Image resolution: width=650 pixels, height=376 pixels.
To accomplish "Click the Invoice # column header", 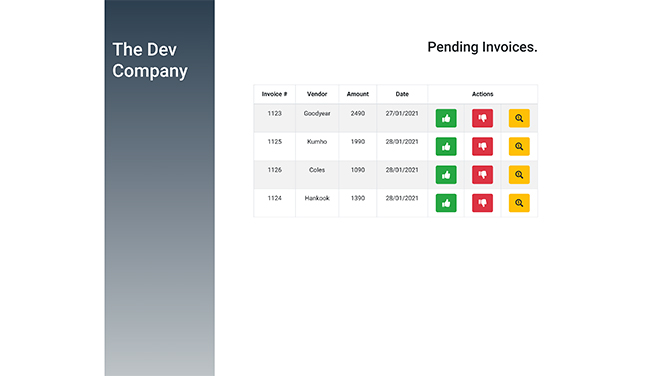I will (274, 94).
